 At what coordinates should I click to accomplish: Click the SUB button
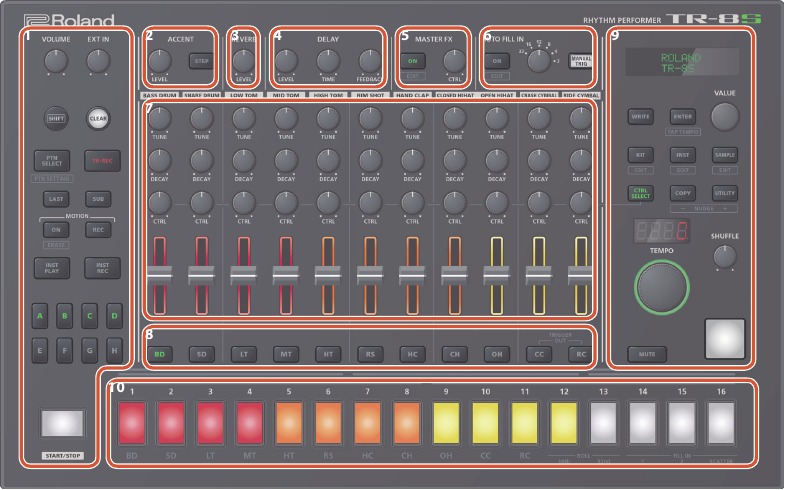[98, 199]
